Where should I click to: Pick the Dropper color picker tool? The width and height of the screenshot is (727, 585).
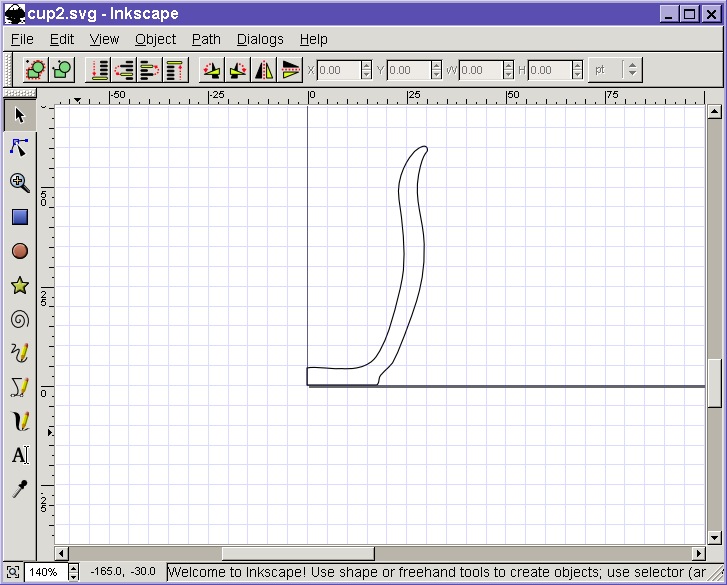pos(19,489)
